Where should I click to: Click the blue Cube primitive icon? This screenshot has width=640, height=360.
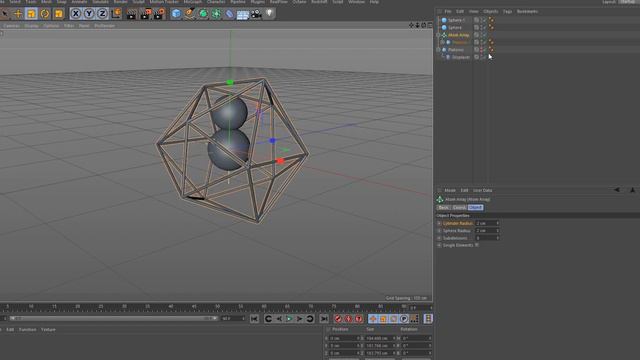point(176,14)
